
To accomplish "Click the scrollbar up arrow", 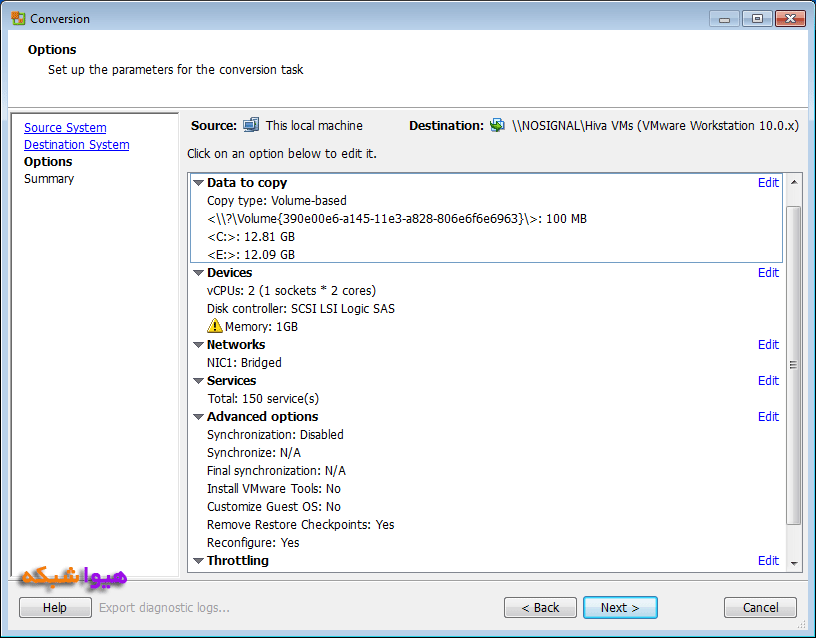I will tap(794, 182).
